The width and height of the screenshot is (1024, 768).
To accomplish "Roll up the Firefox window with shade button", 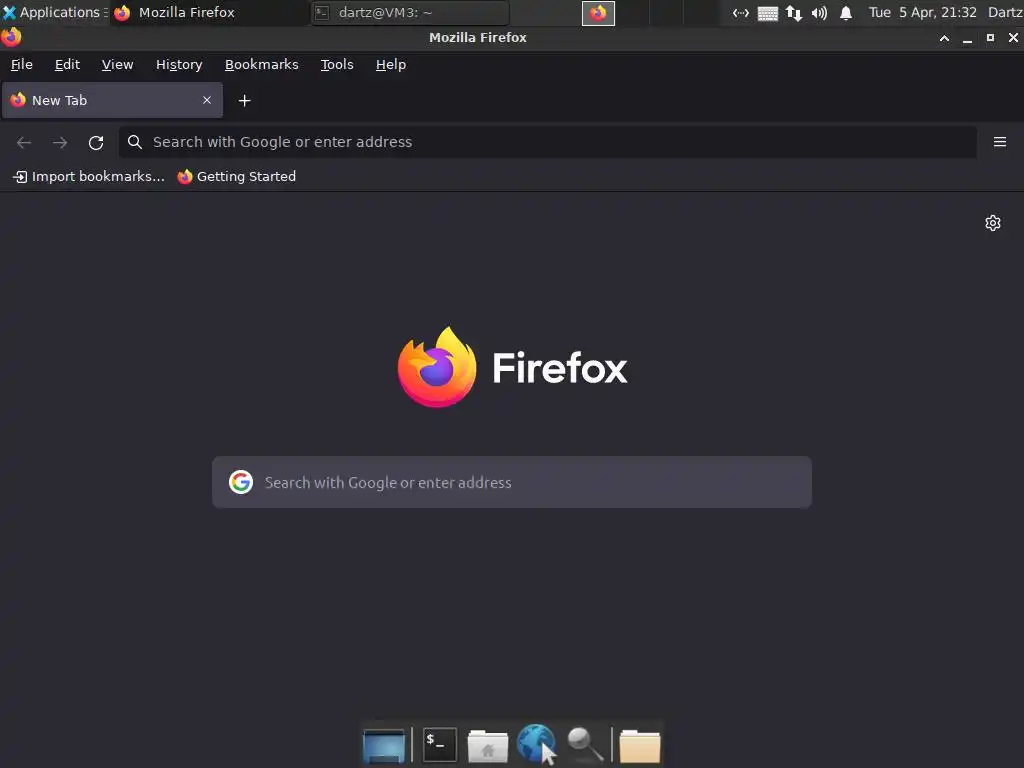I will (944, 38).
